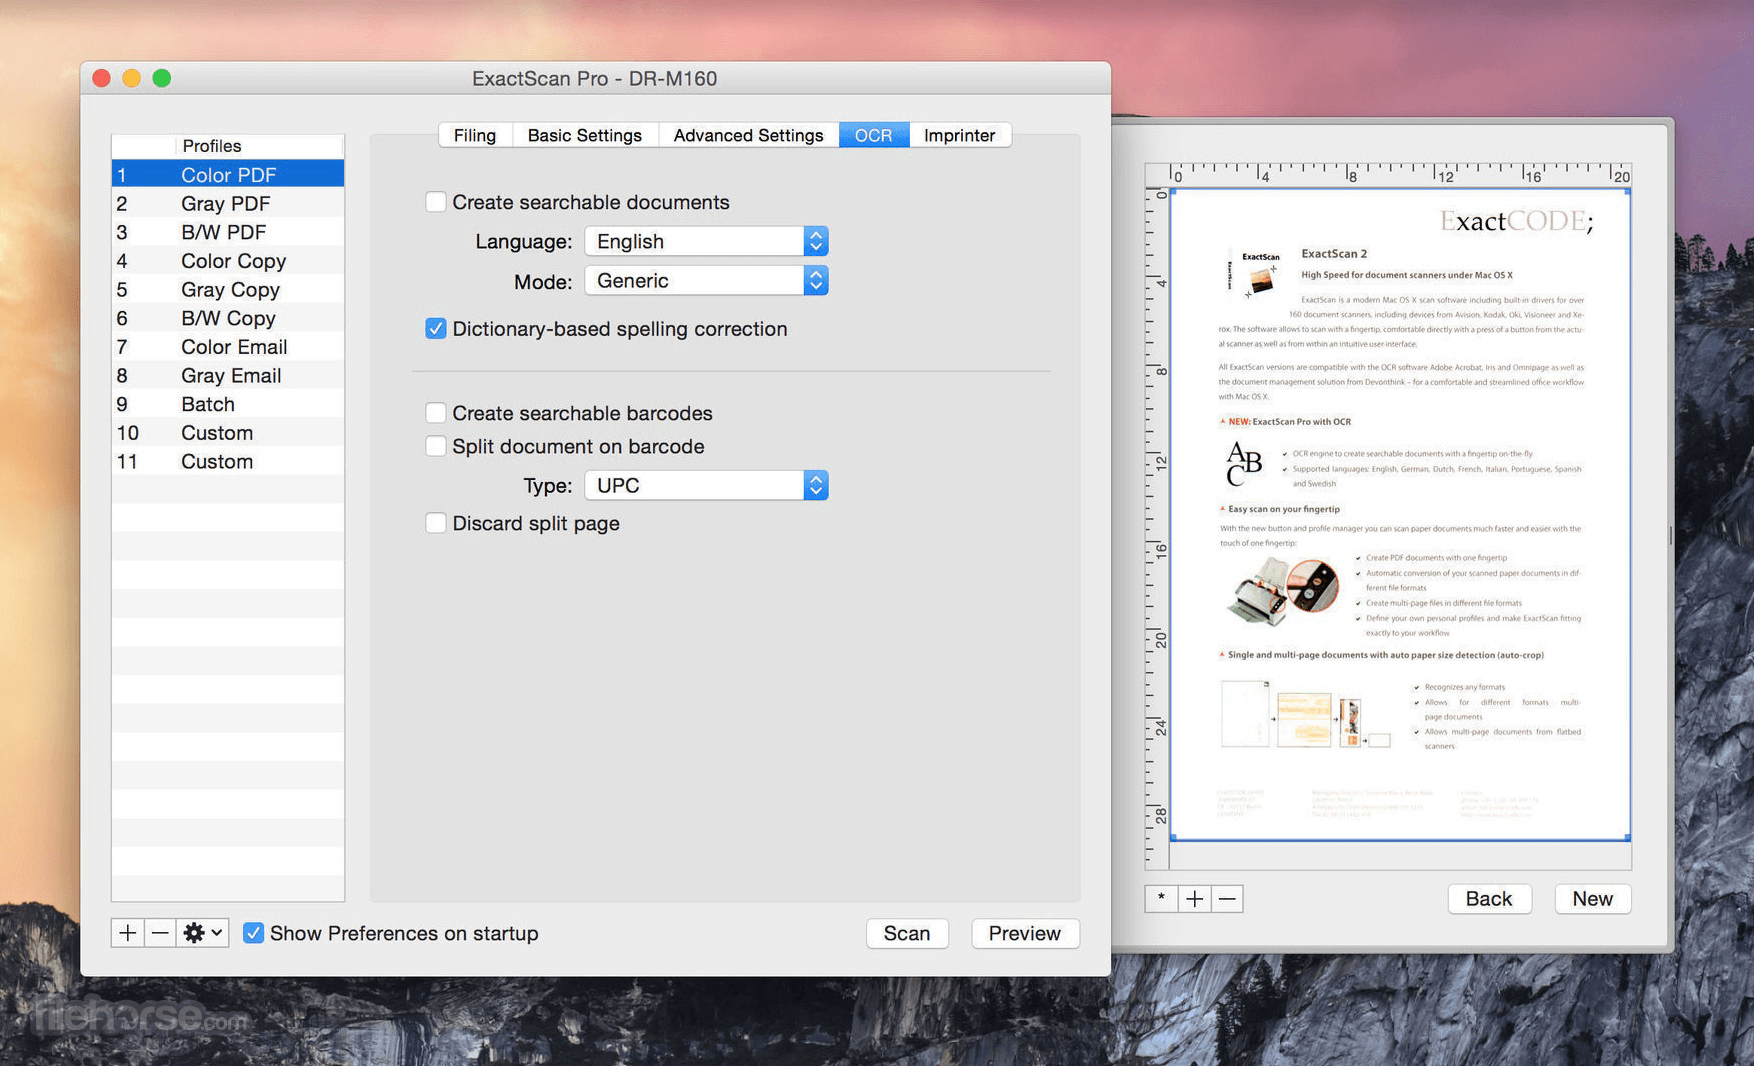Click the Back button in preview window
The width and height of the screenshot is (1754, 1066).
pos(1489,898)
